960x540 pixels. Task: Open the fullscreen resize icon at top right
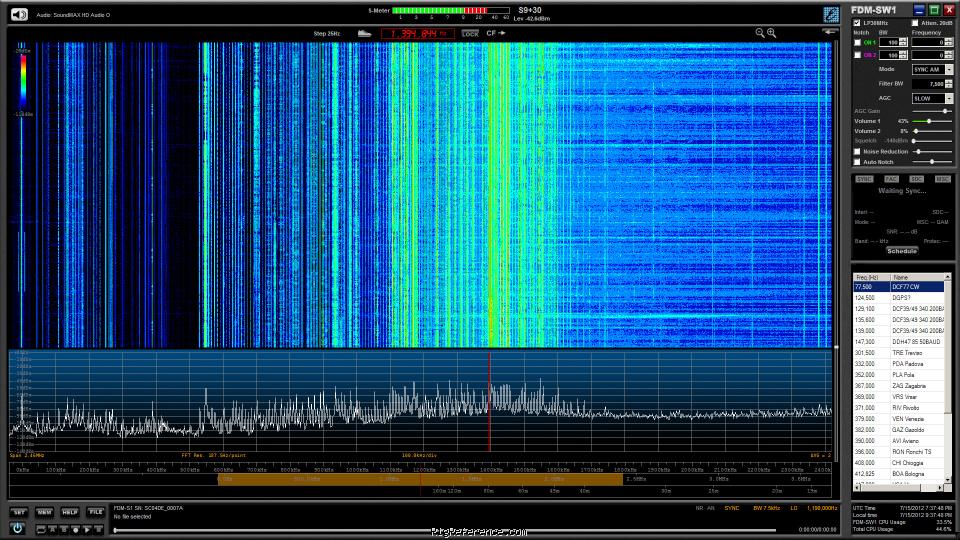[x=831, y=14]
